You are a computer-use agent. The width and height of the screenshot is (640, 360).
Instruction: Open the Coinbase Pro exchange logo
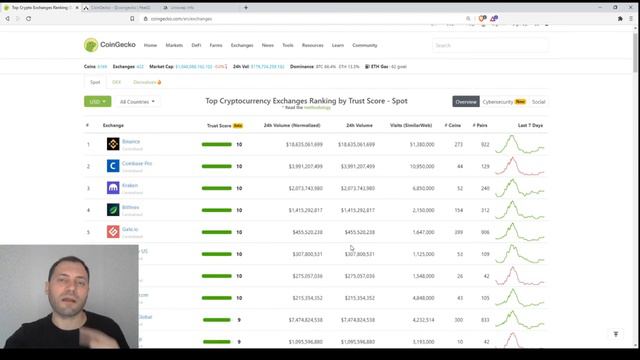(x=113, y=166)
